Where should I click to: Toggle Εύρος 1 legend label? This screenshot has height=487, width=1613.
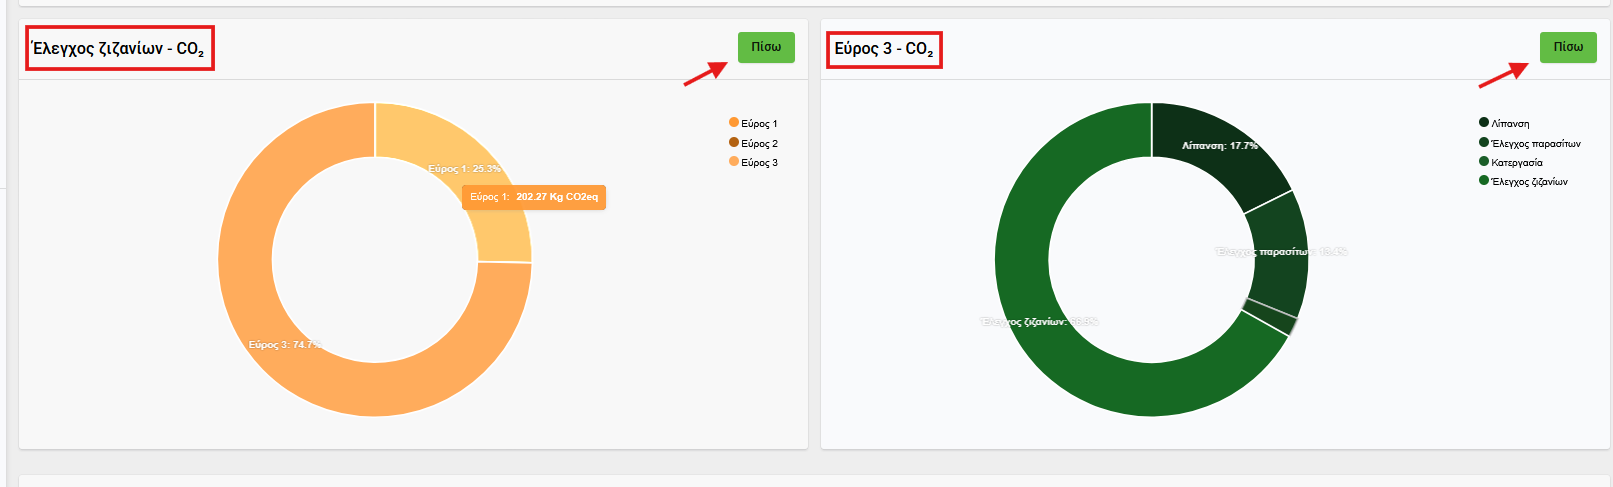coord(759,124)
